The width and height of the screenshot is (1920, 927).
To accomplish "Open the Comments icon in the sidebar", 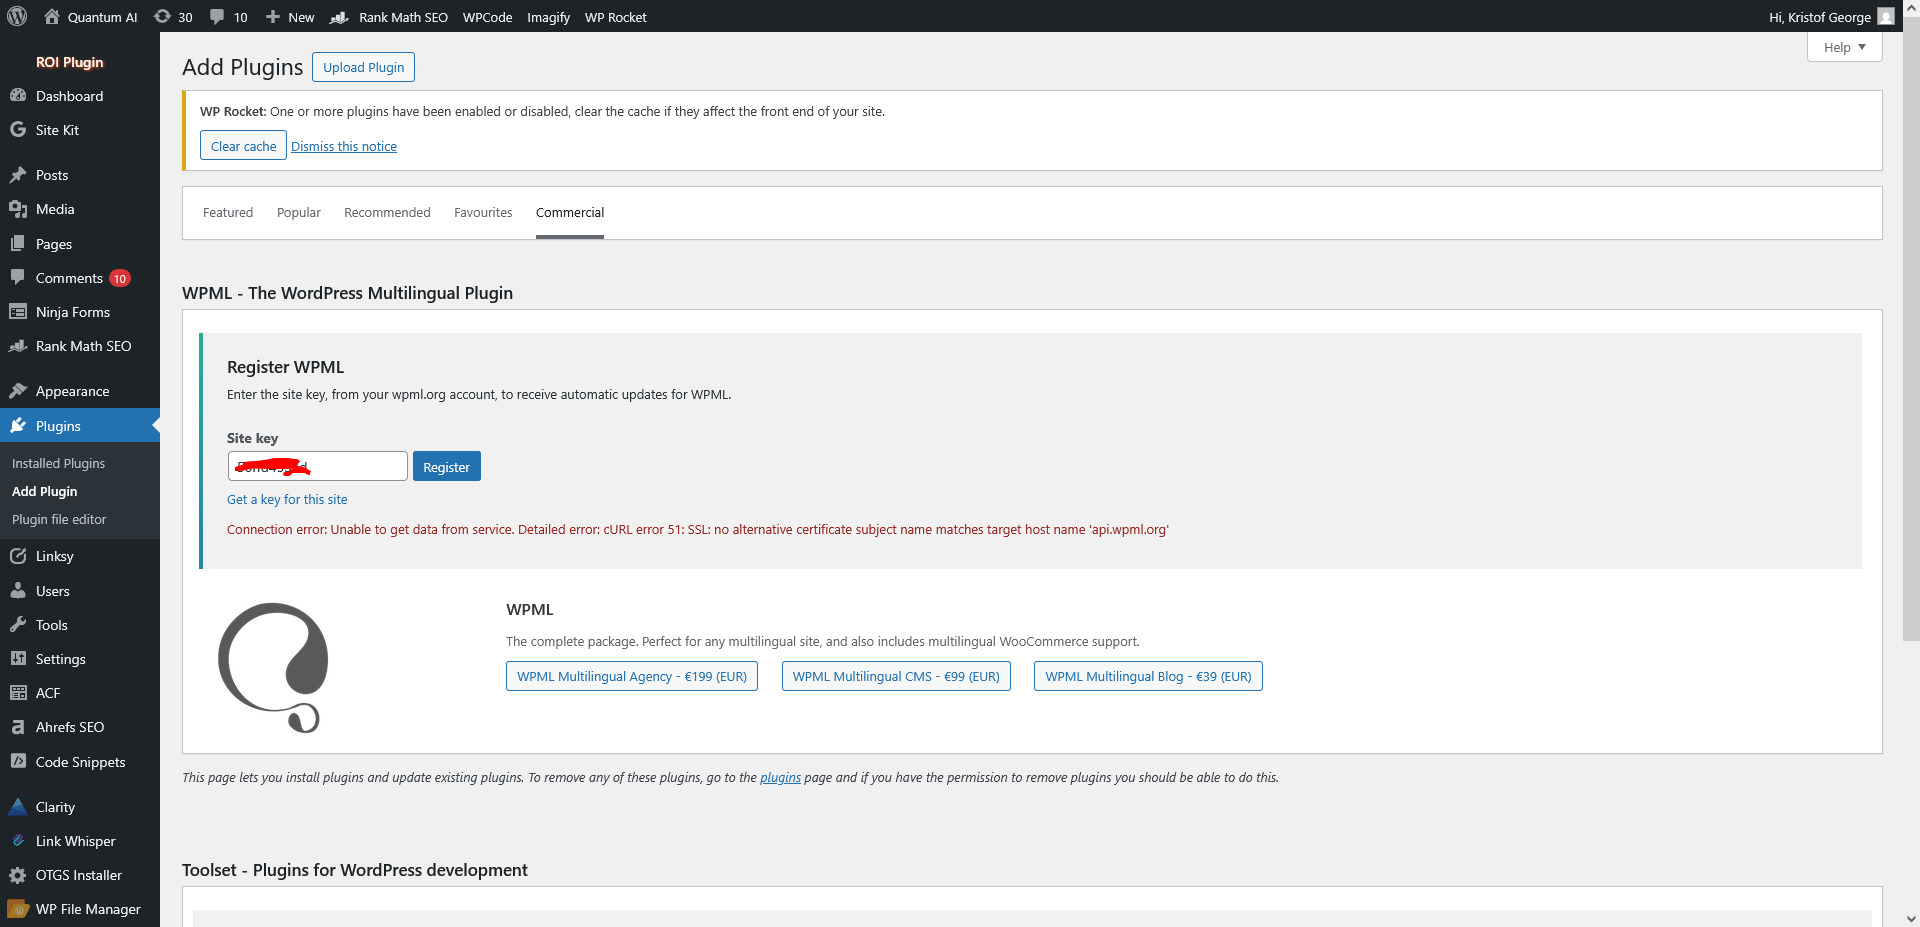I will click(18, 277).
